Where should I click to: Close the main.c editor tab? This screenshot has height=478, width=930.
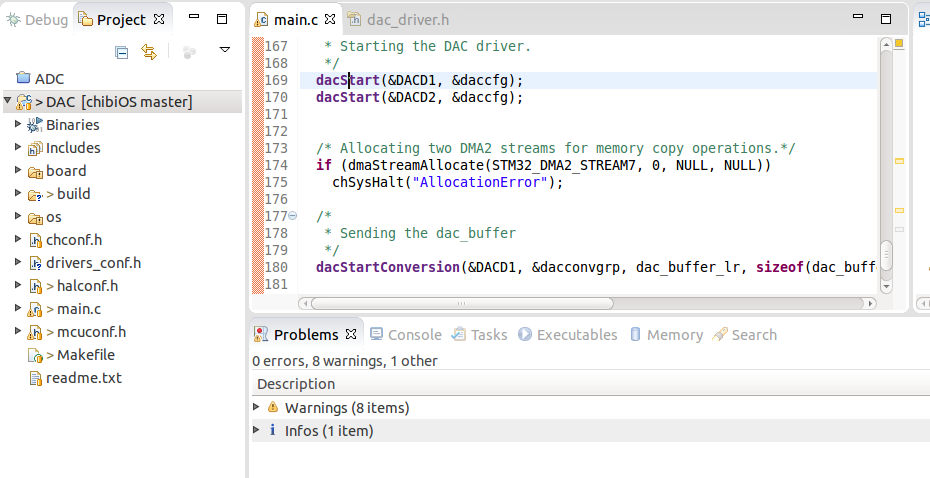tap(330, 19)
